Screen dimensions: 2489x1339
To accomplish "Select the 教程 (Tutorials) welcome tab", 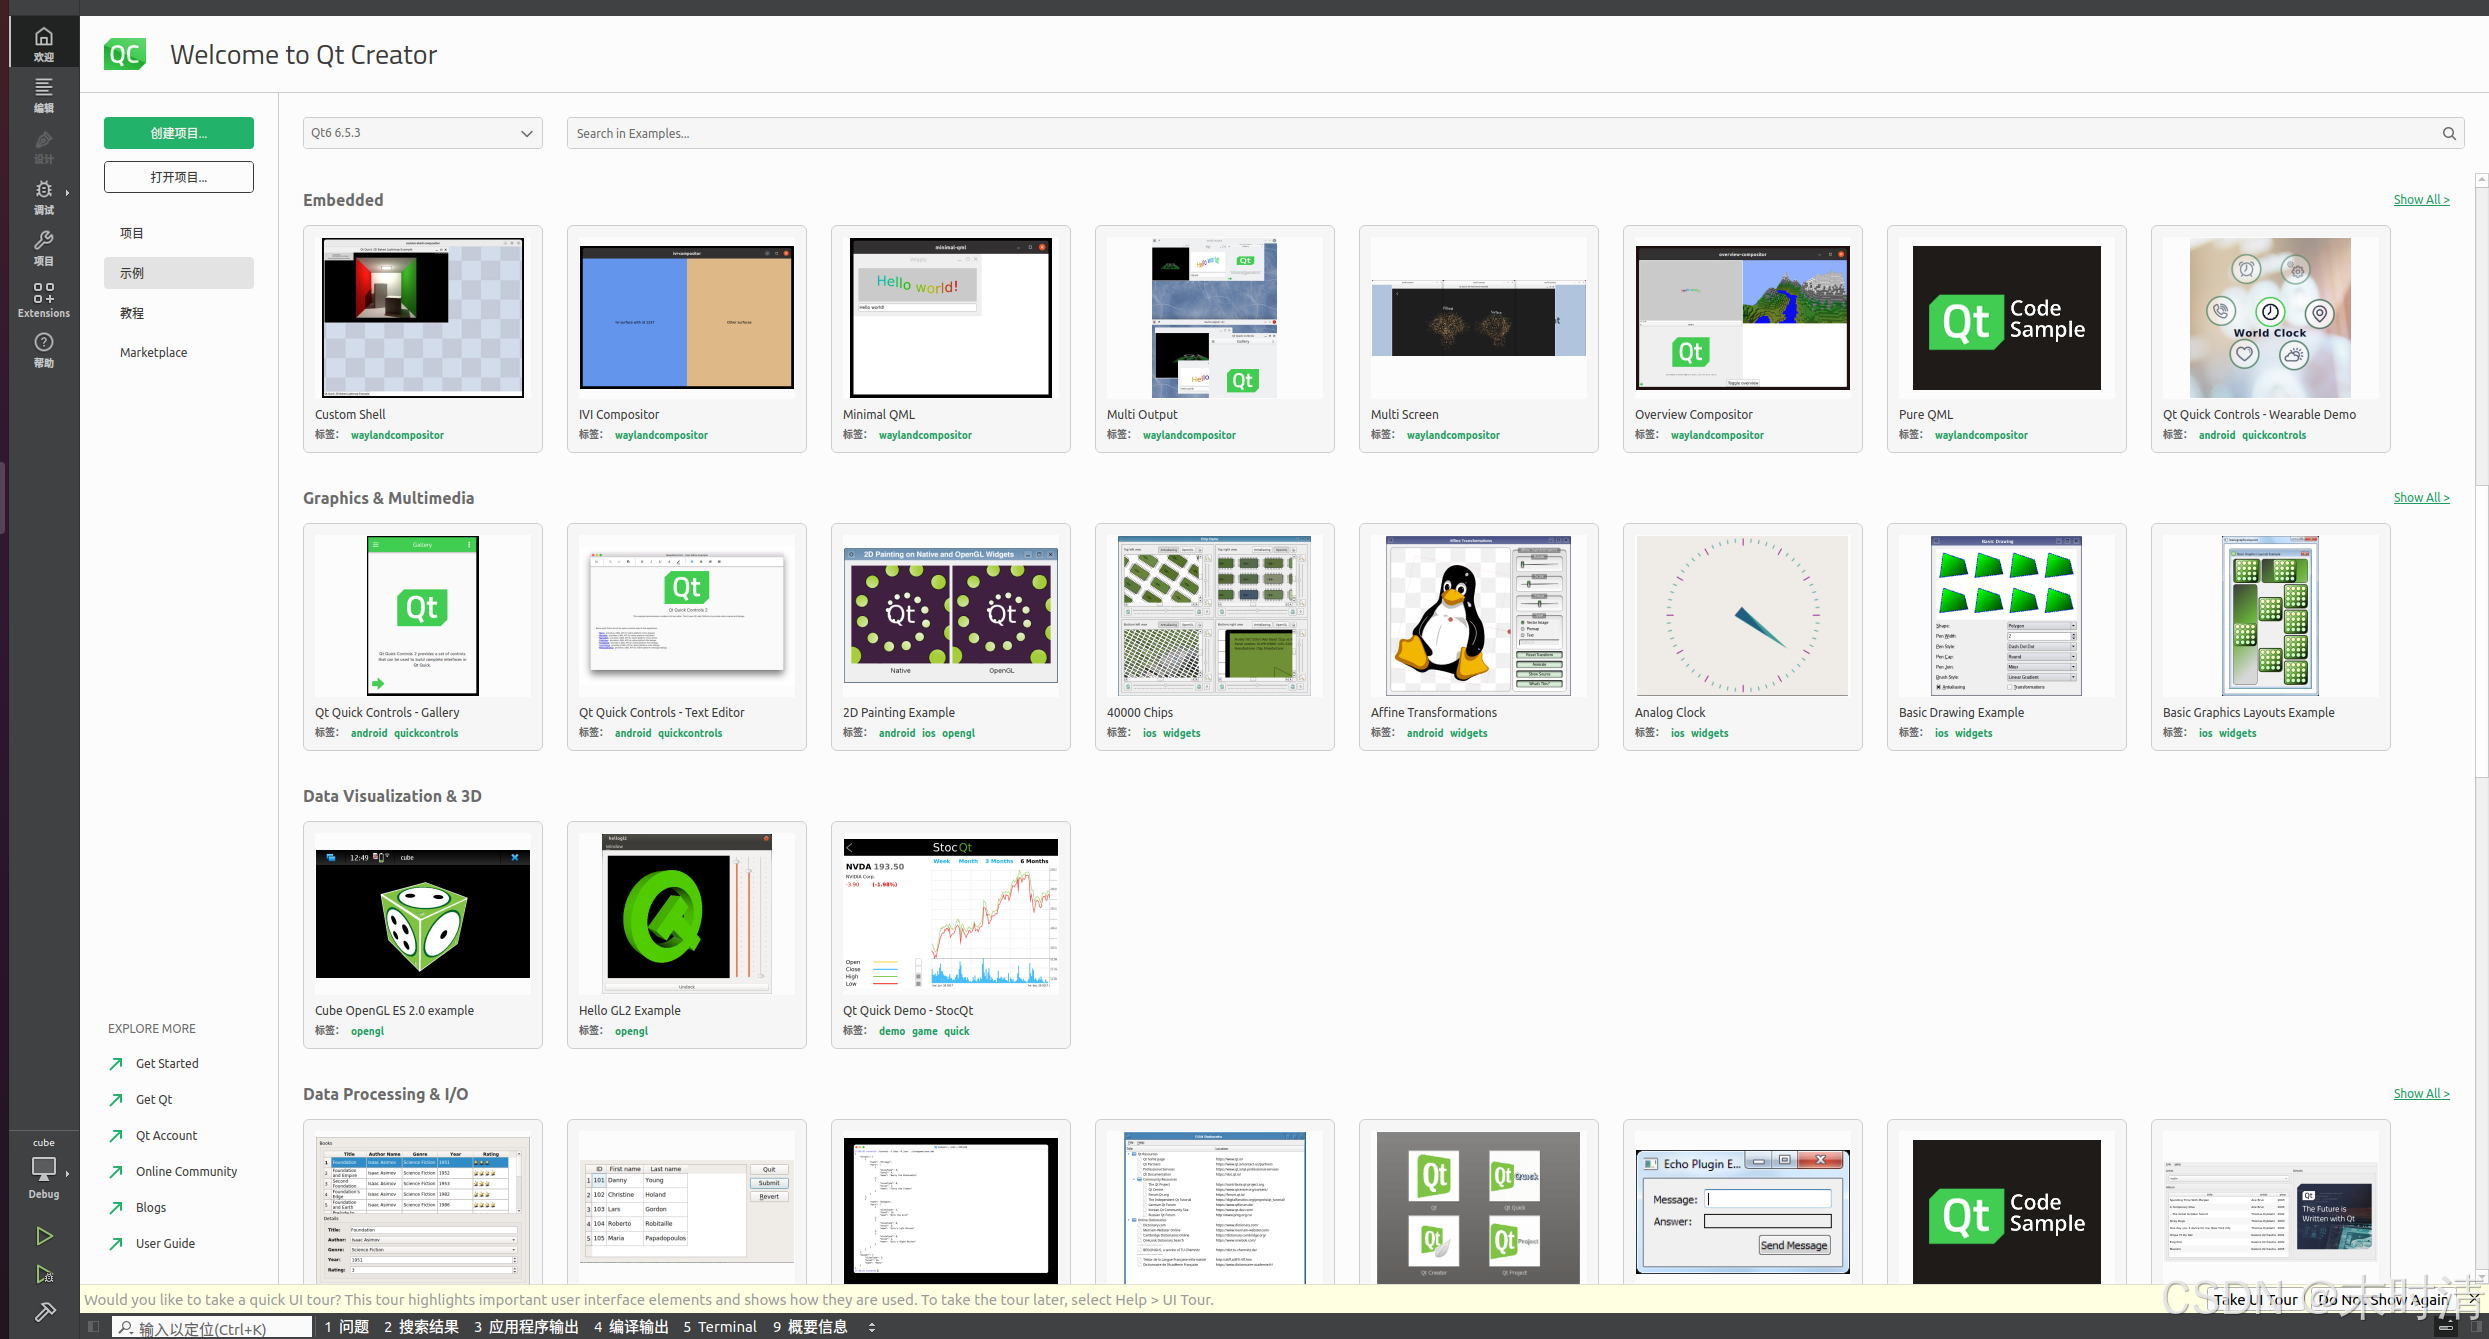I will click(179, 313).
